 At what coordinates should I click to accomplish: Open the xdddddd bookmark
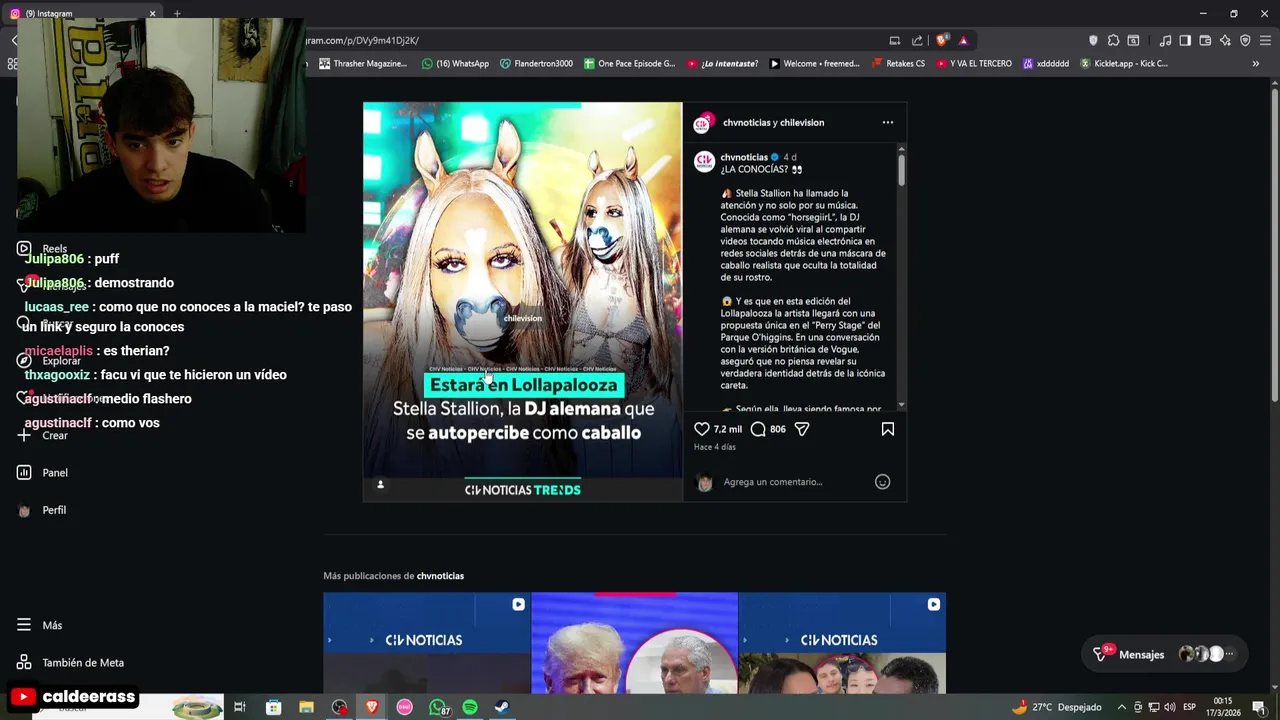[x=1045, y=64]
